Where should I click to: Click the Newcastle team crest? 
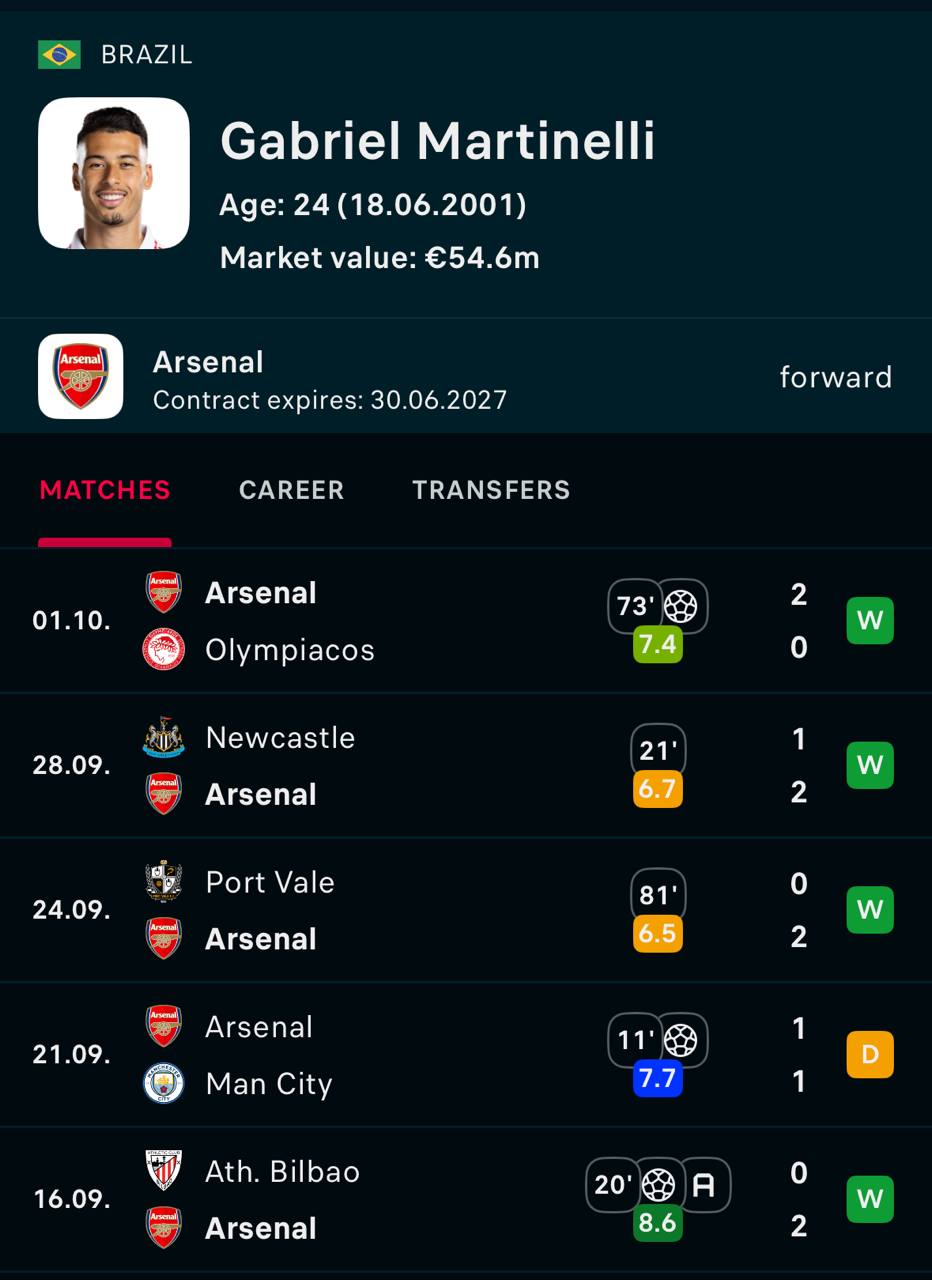pyautogui.click(x=164, y=738)
